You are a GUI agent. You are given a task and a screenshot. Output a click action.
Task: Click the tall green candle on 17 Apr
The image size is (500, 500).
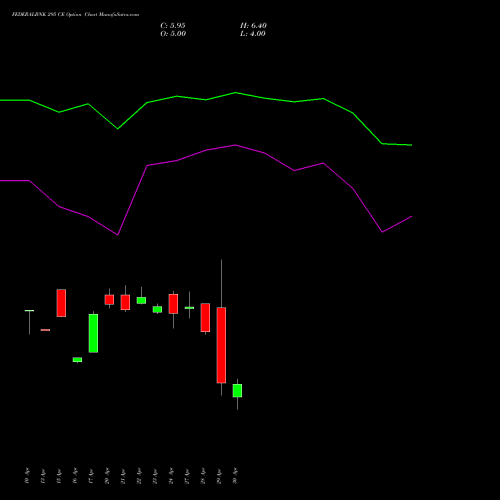(x=93, y=333)
